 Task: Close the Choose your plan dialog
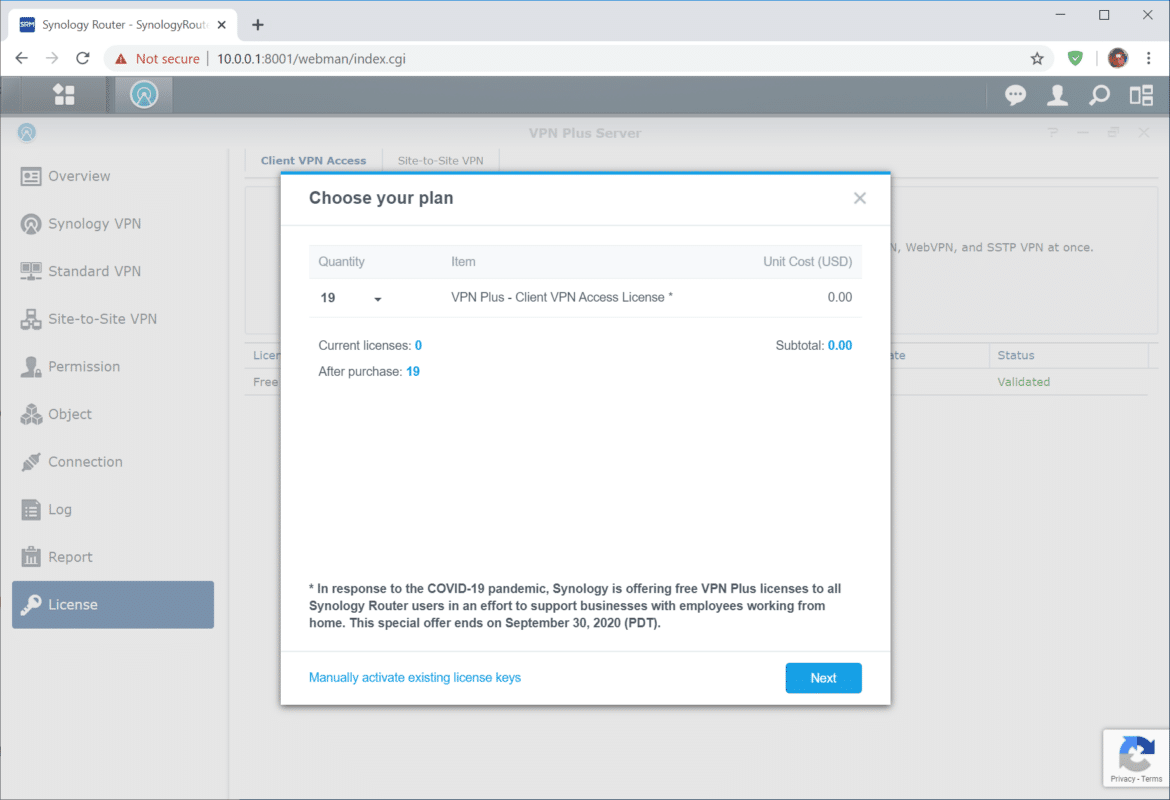(860, 198)
